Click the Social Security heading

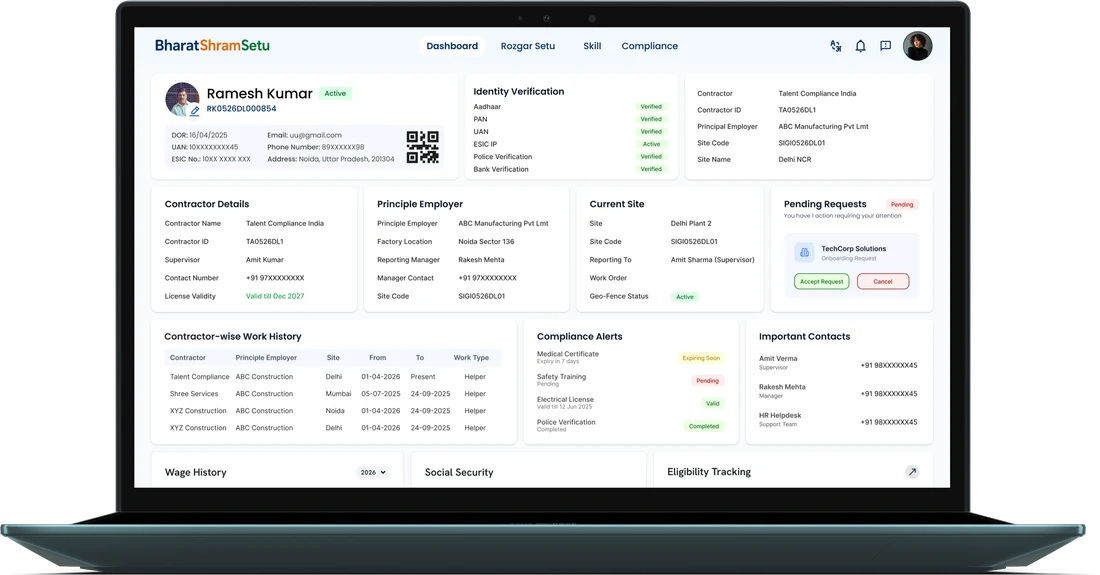click(x=459, y=473)
